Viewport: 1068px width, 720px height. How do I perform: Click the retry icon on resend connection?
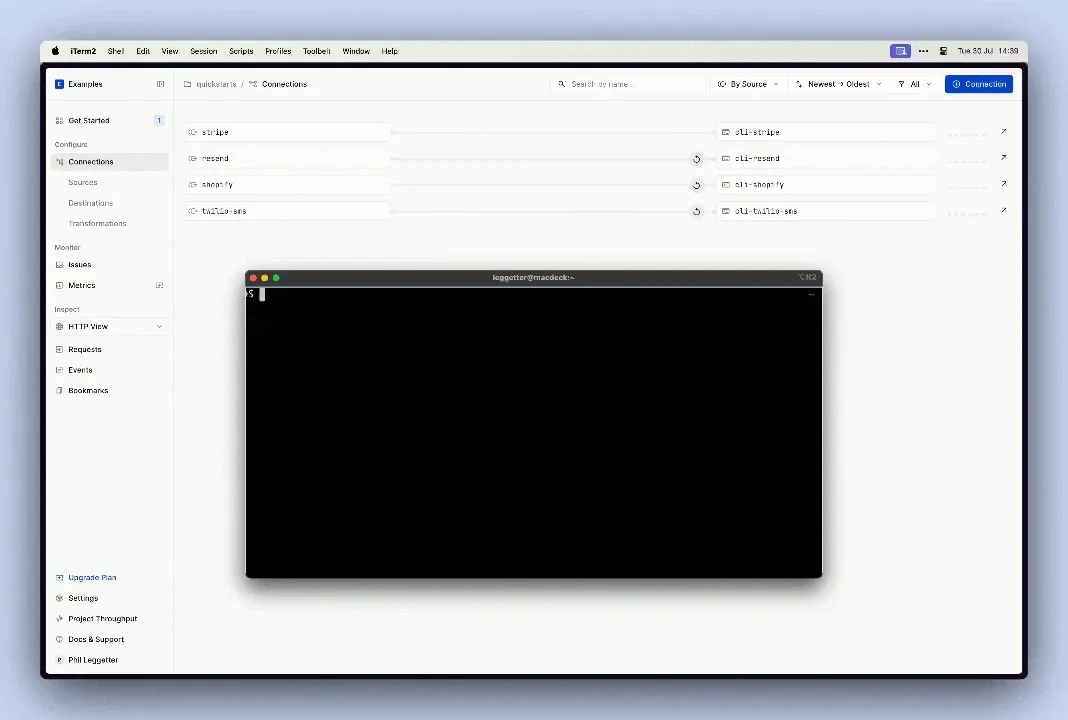pyautogui.click(x=696, y=159)
